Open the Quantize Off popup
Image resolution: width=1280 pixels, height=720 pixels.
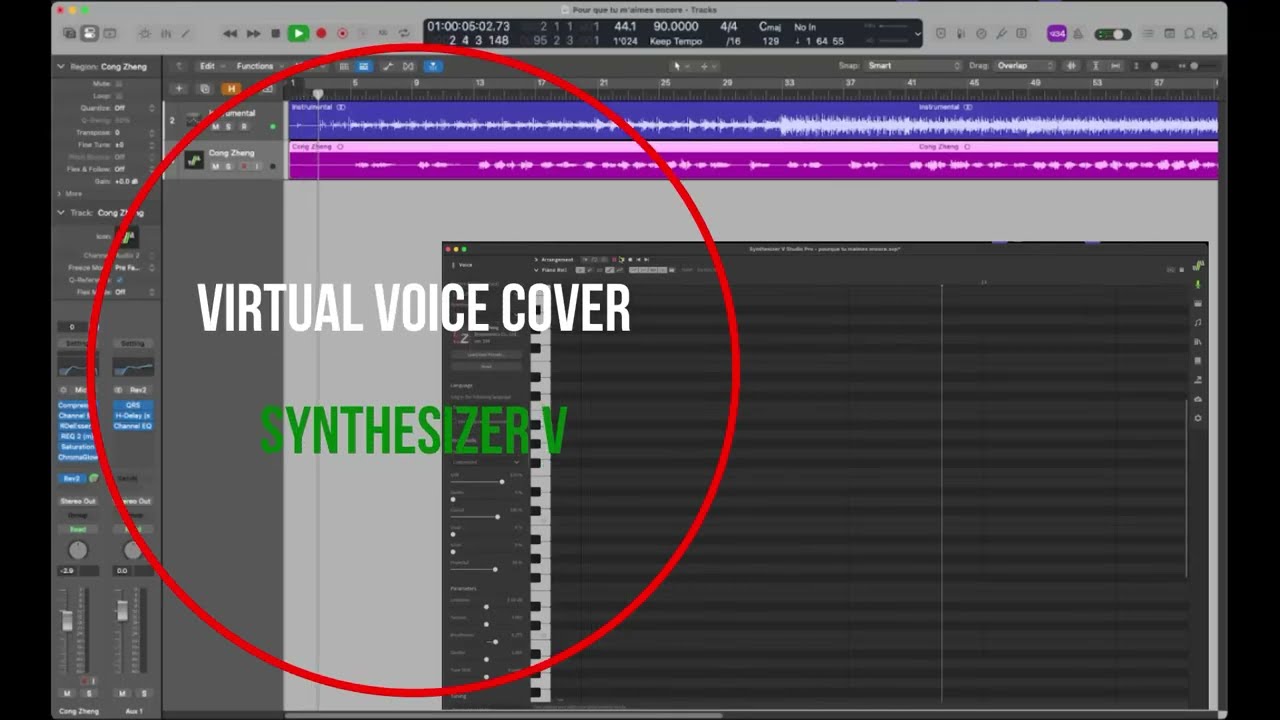134,107
